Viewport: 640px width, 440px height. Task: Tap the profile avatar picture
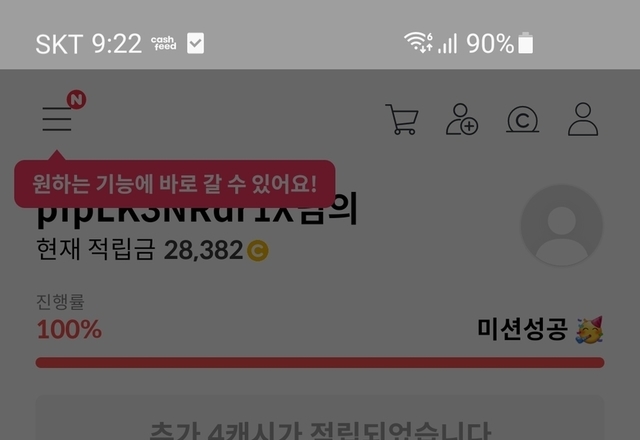tap(562, 225)
